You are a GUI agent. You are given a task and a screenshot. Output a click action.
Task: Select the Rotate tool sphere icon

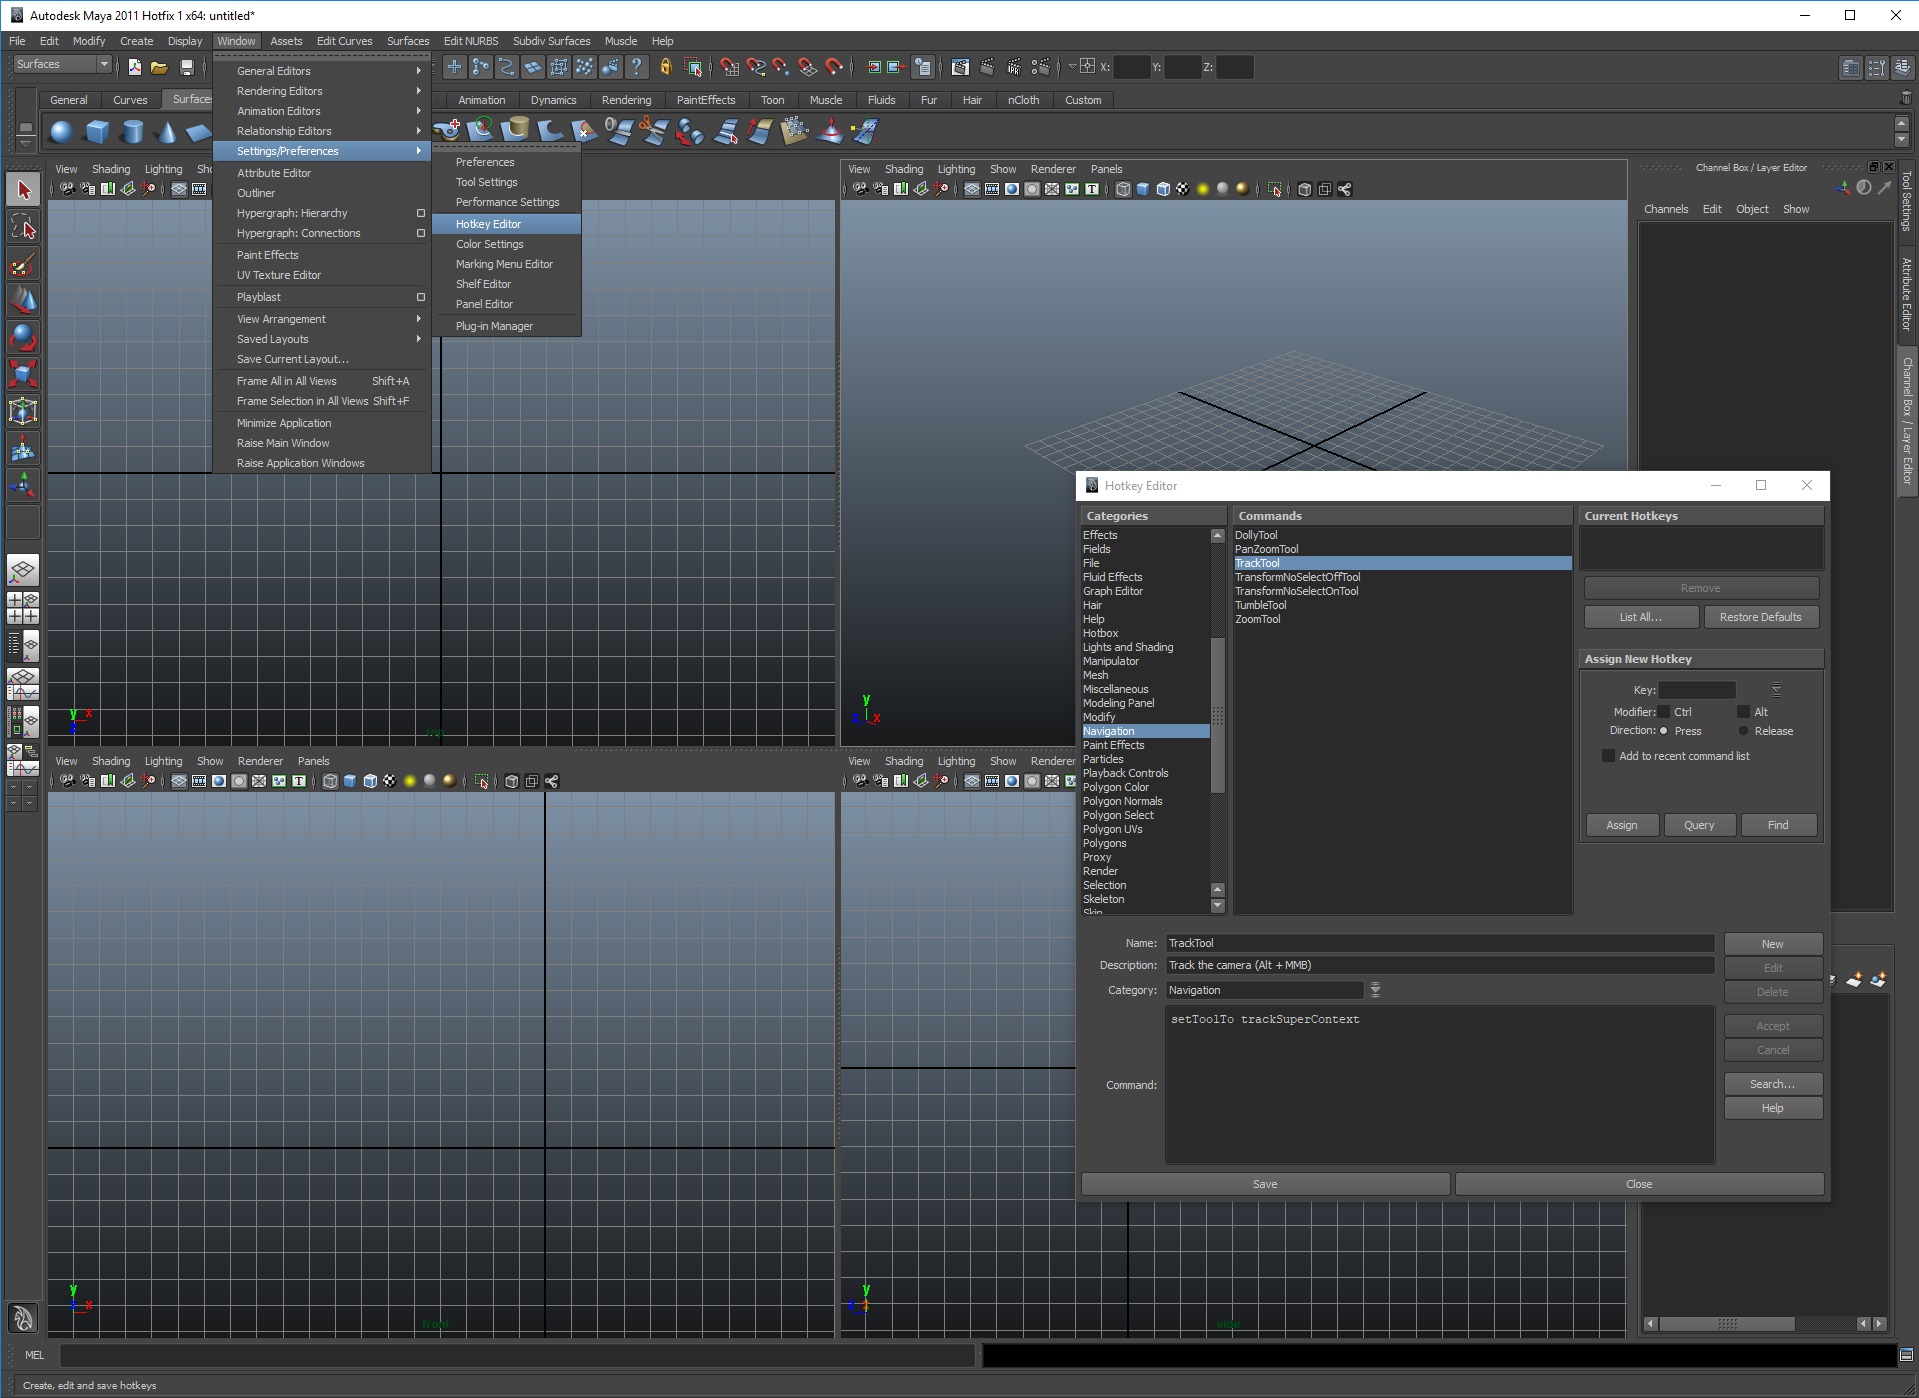[23, 338]
